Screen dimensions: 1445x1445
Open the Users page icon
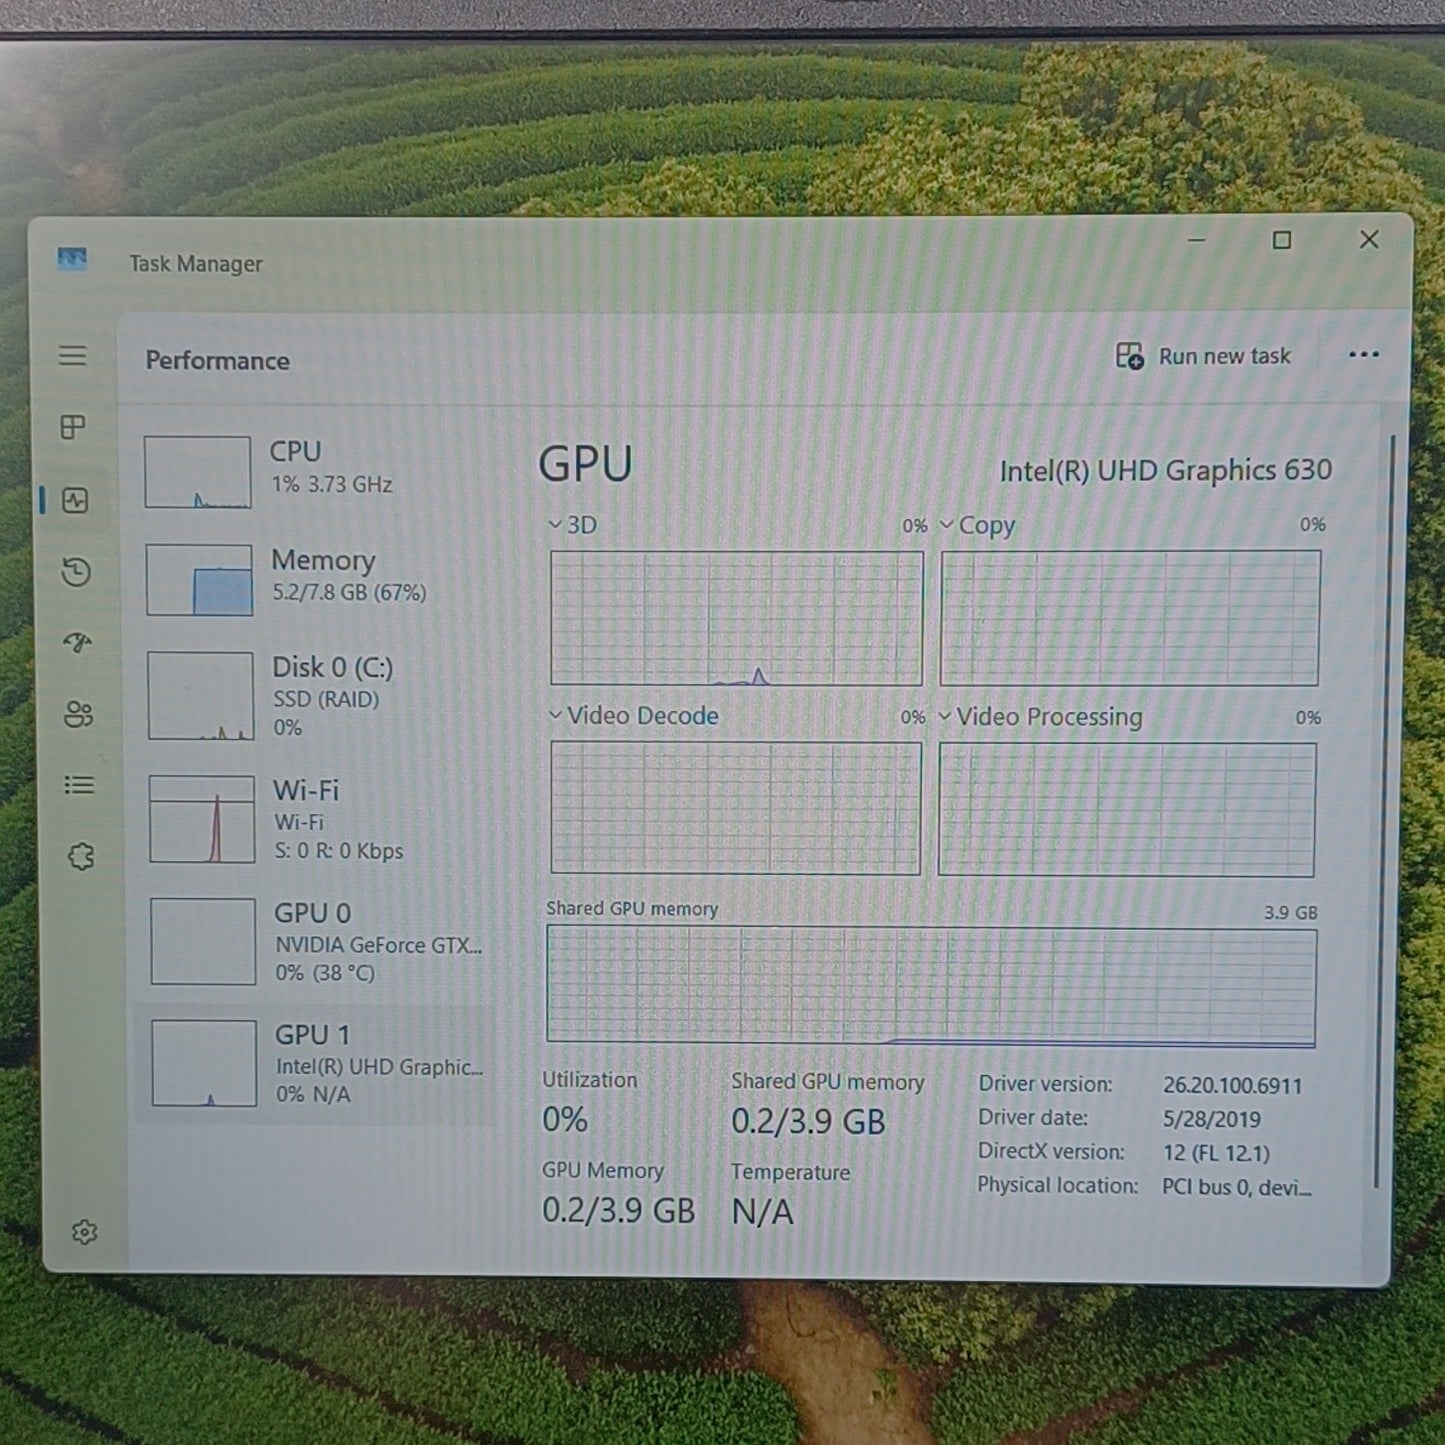click(x=78, y=714)
